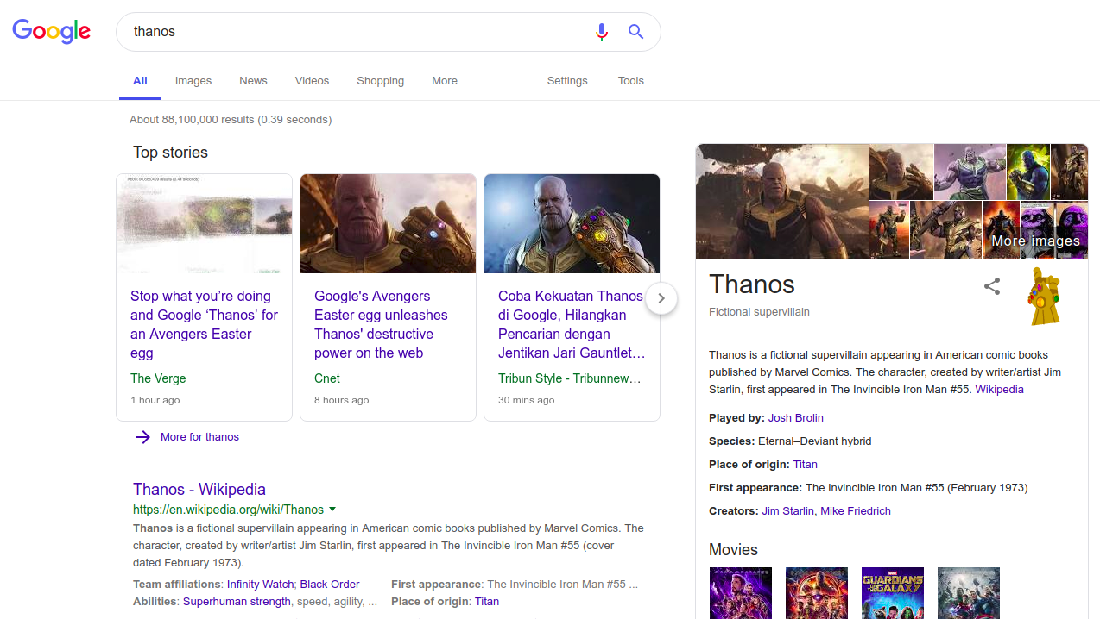Viewport: 1100px width, 619px height.
Task: Click More for thanos link
Action: (x=199, y=437)
